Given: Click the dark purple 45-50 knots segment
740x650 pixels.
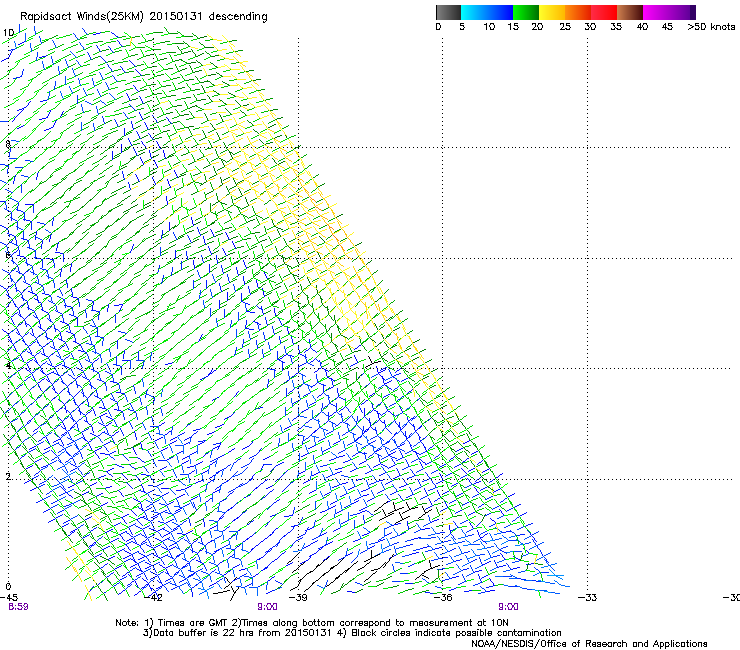Looking at the screenshot, I should (x=682, y=12).
